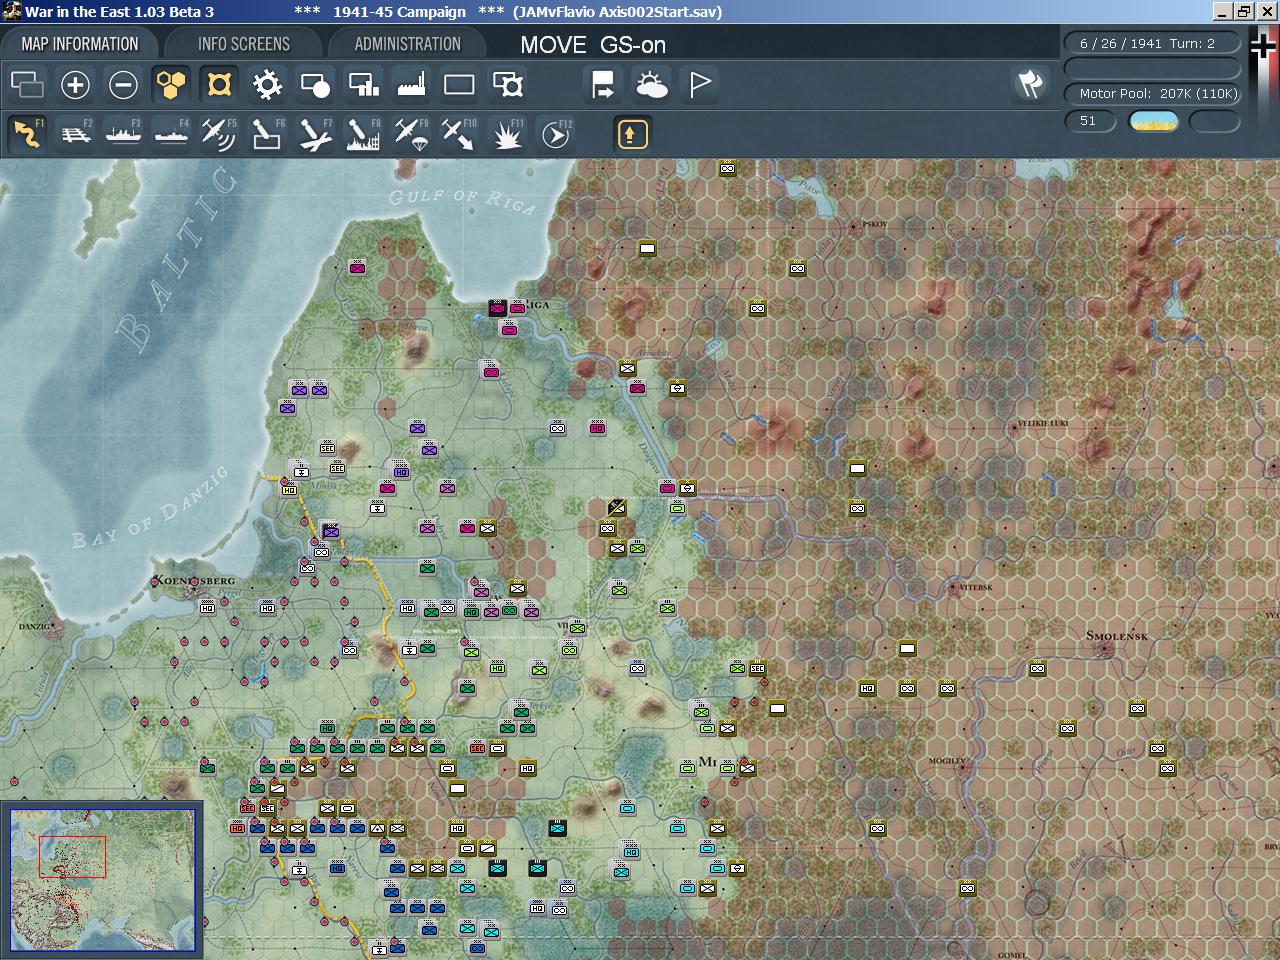Click the plain rectangle toolbar icon
1280x960 pixels.
459,85
